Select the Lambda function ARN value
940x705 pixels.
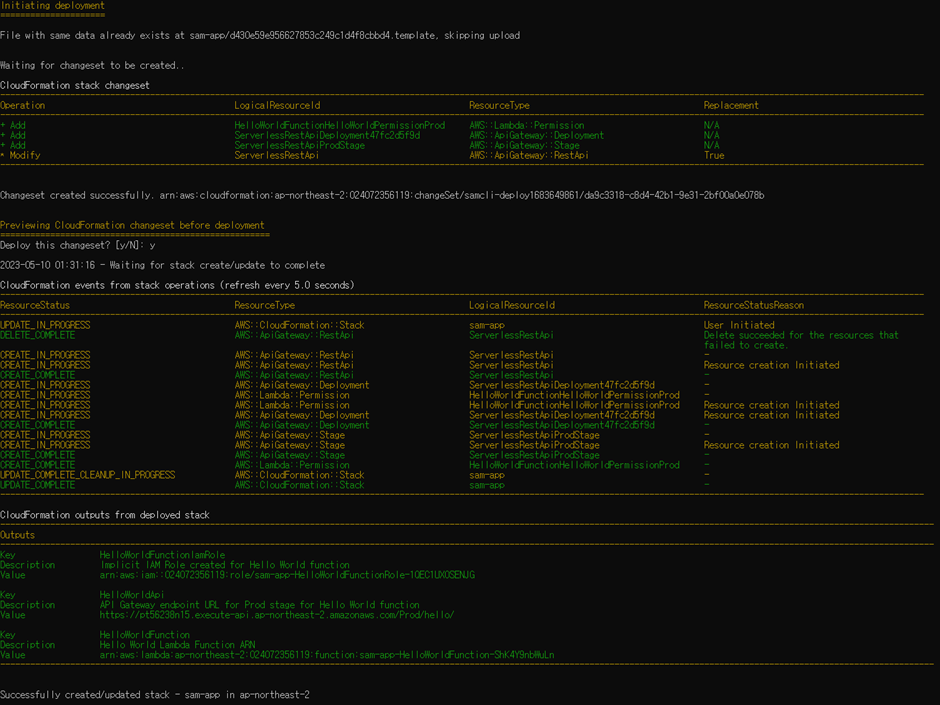[327, 655]
